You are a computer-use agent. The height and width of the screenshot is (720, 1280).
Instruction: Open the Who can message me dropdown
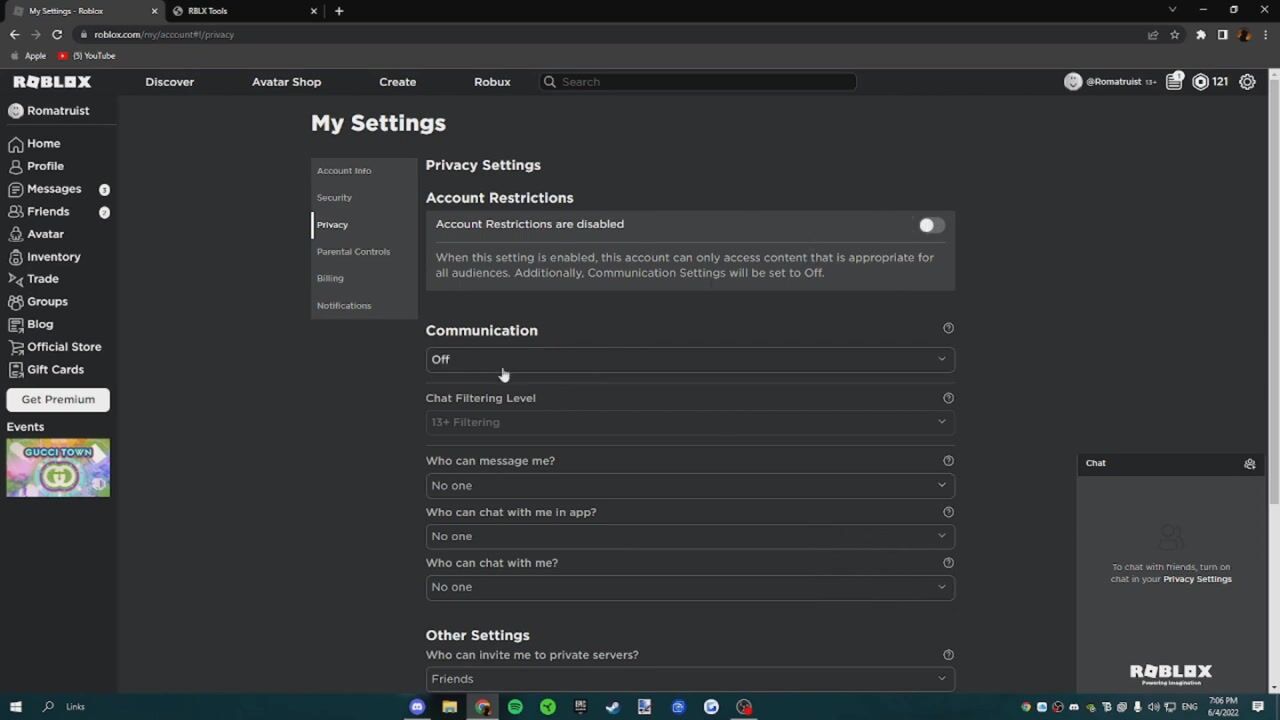click(690, 486)
